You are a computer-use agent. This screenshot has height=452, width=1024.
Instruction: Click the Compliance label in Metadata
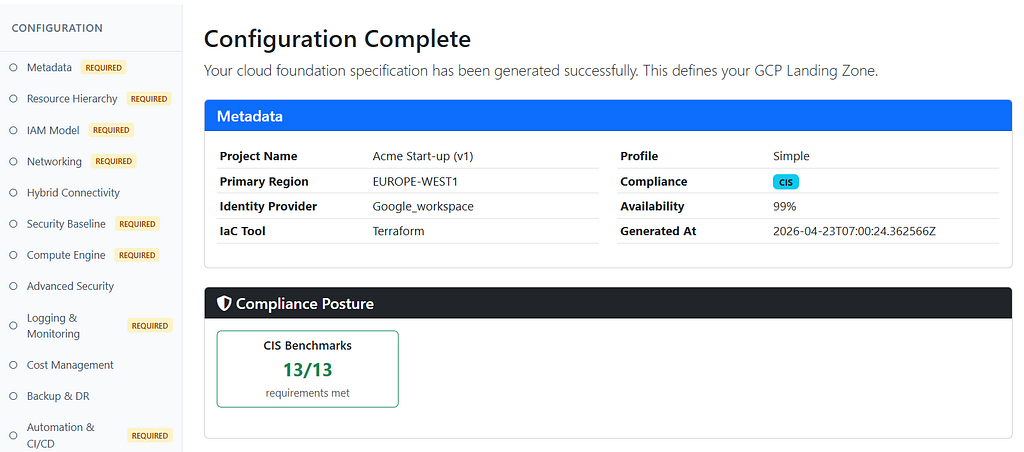[x=654, y=182]
